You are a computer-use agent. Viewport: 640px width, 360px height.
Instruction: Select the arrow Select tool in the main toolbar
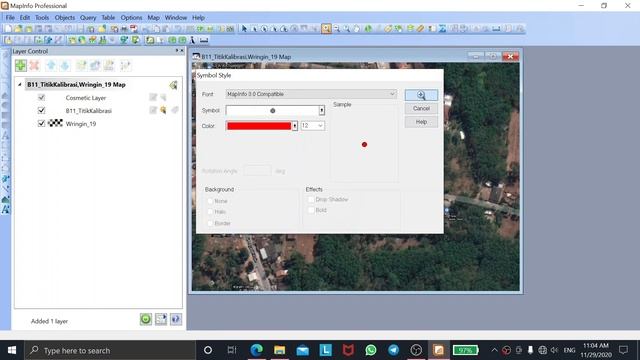click(x=244, y=29)
